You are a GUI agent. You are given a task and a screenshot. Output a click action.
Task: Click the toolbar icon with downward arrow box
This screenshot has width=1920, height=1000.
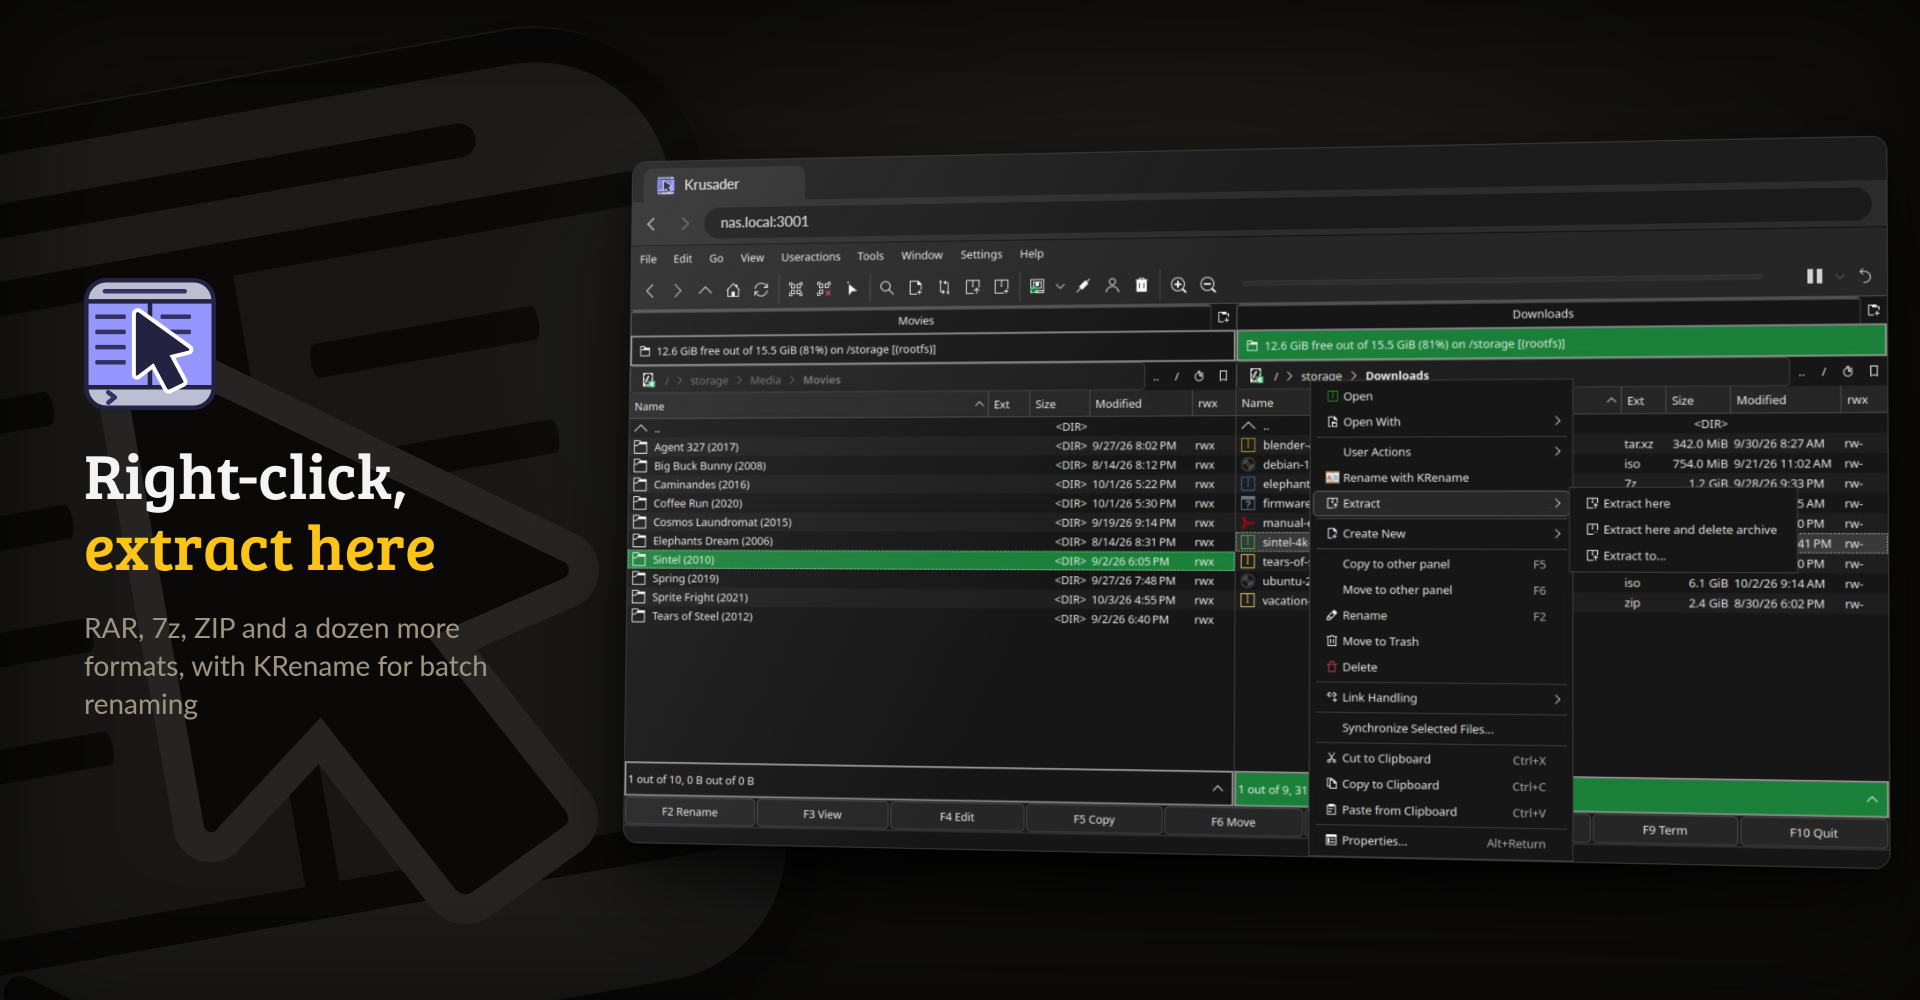tap(1001, 287)
